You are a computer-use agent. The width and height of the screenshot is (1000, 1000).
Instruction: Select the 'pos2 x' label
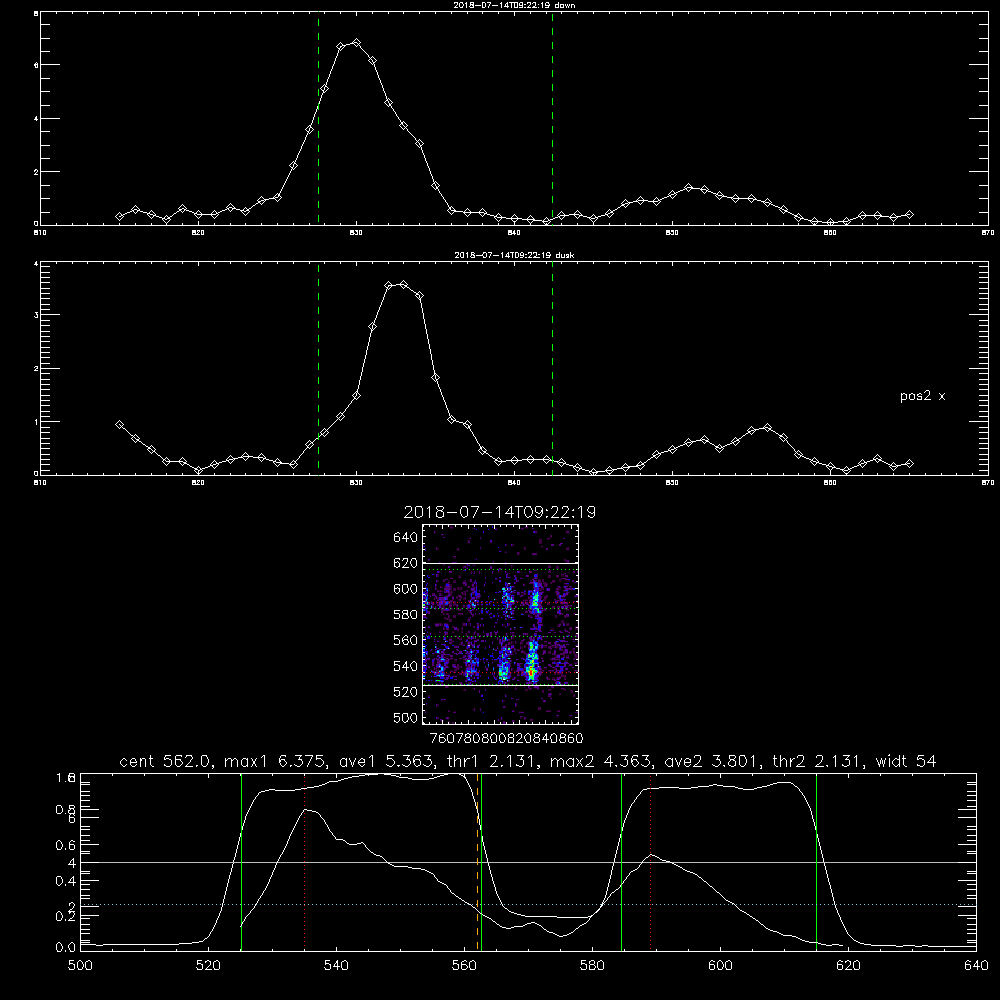922,396
